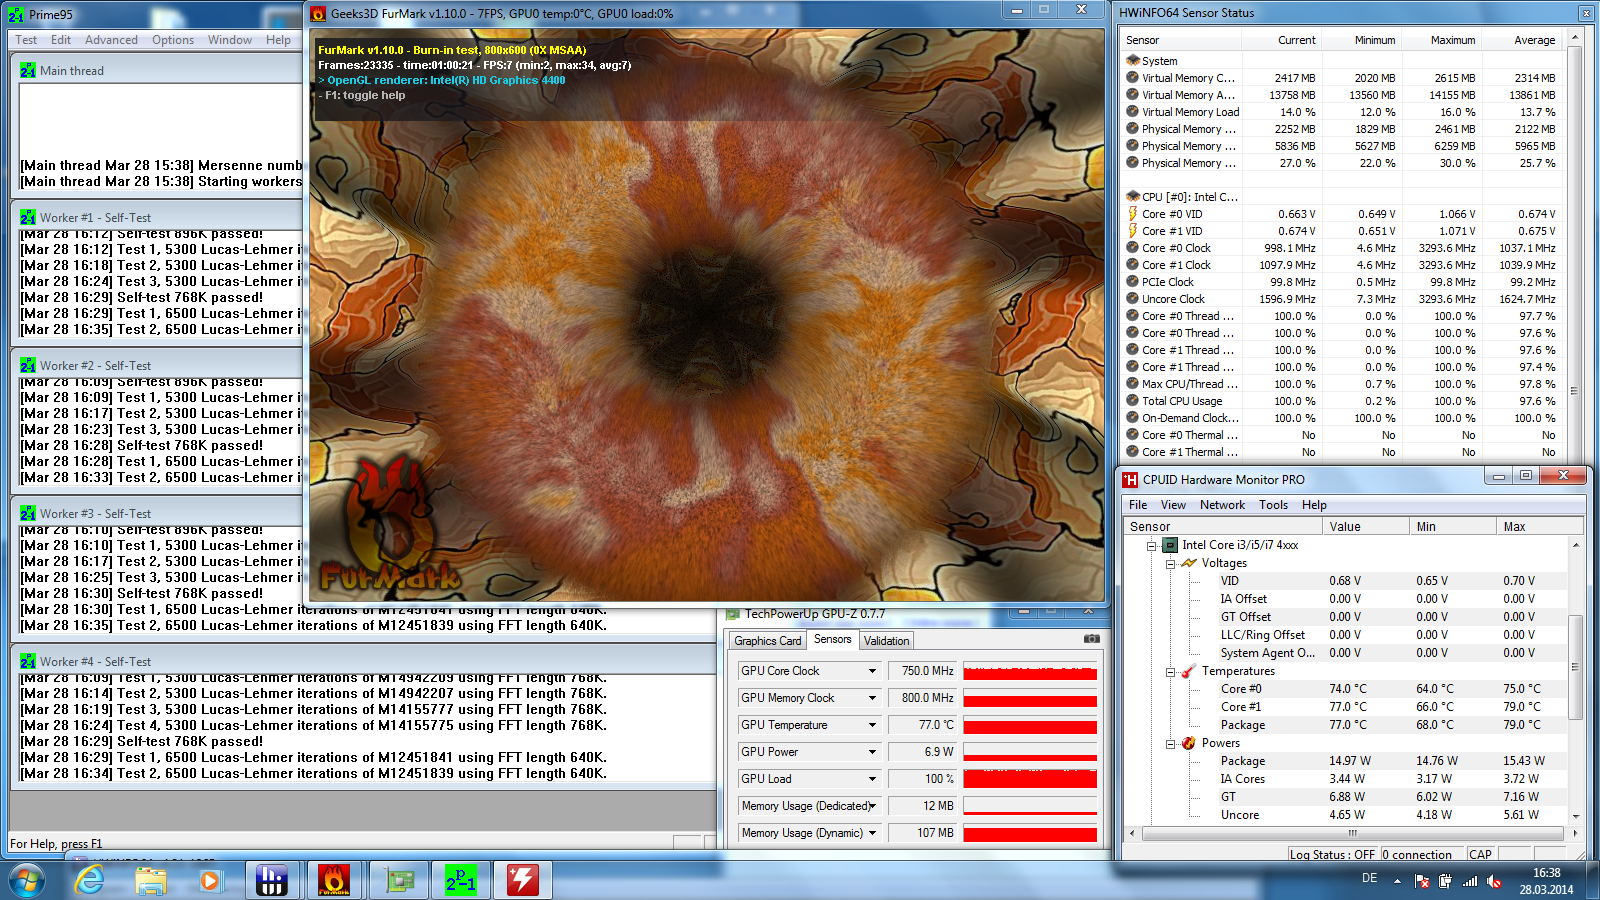Image resolution: width=1600 pixels, height=900 pixels.
Task: Select HWMonitor taskbar icon with bars
Action: (272, 880)
